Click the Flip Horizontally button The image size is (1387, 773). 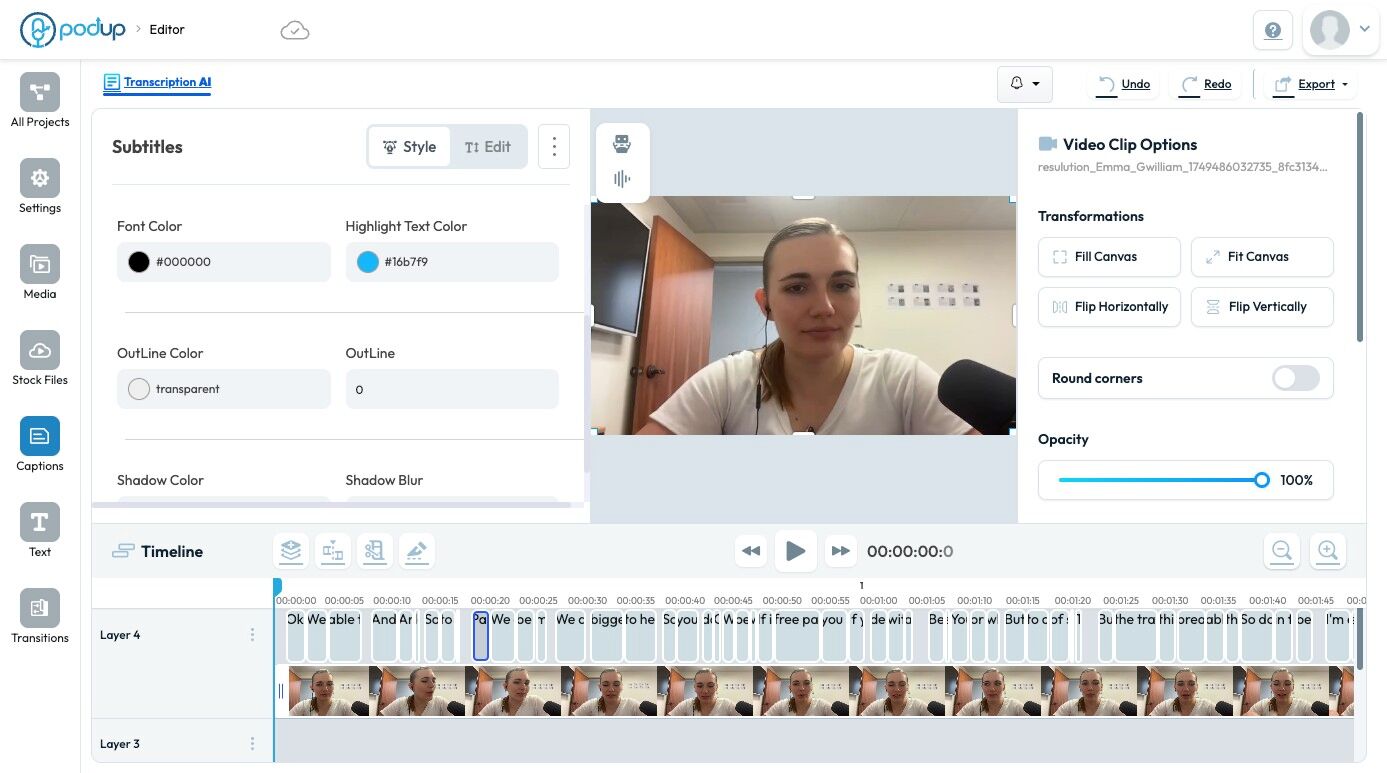(1109, 307)
